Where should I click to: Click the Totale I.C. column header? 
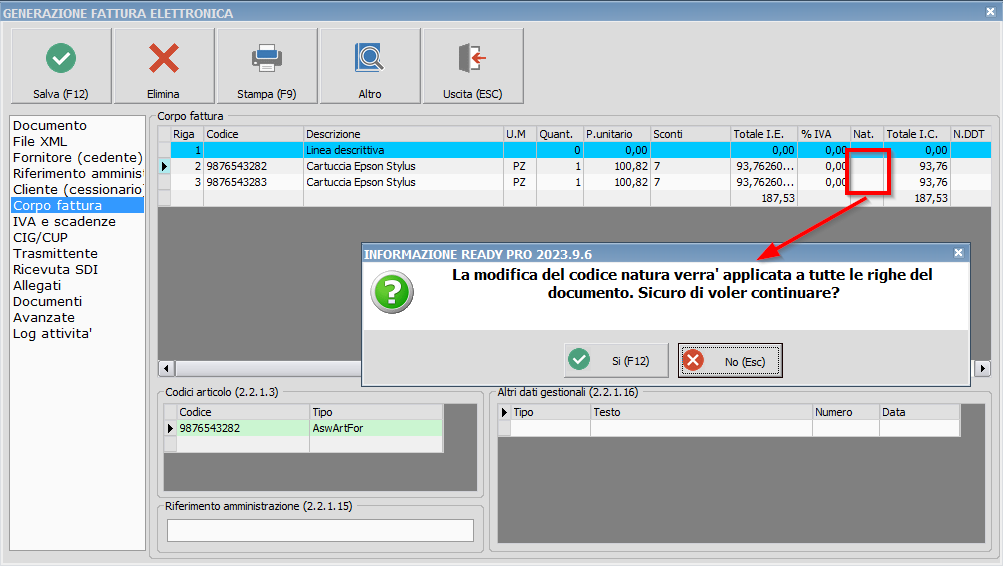pos(917,134)
